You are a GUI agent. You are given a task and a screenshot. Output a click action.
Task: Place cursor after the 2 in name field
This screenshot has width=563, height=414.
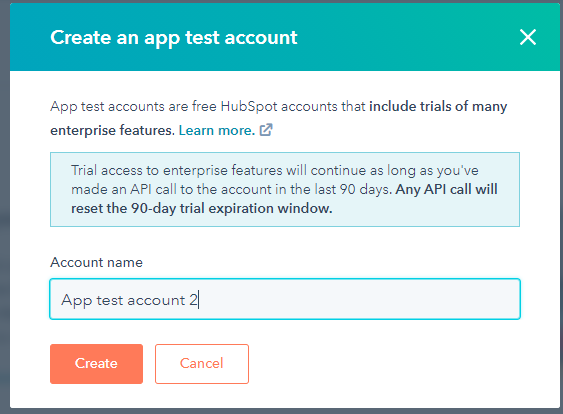pos(198,300)
